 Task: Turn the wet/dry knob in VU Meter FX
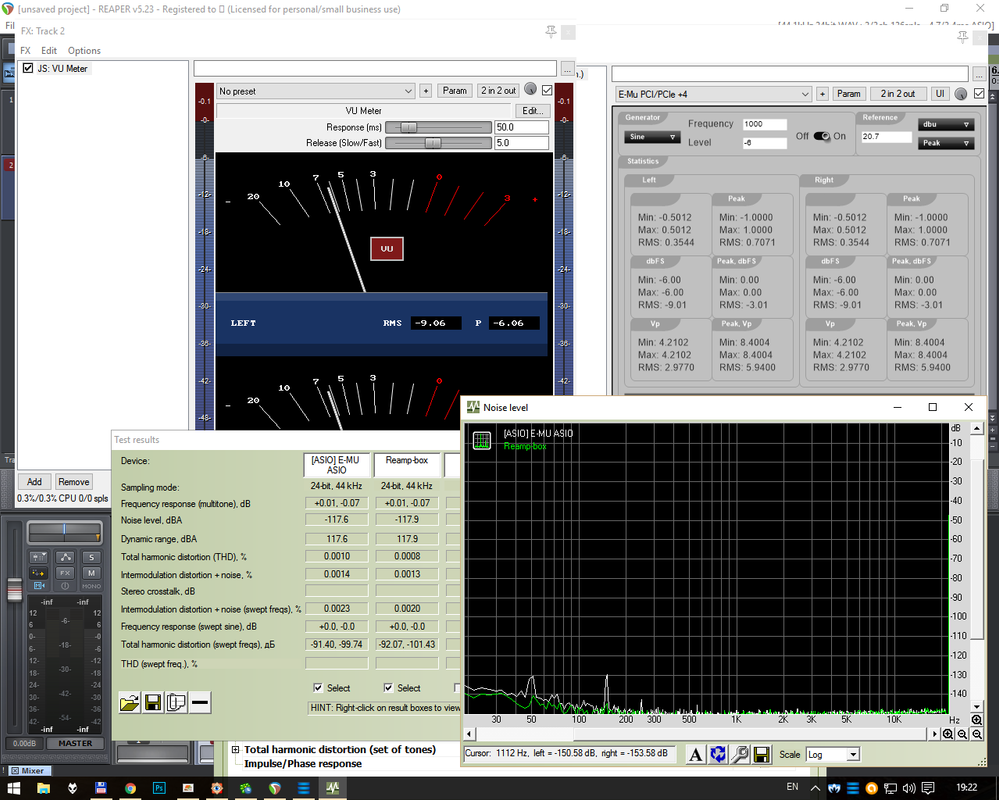click(530, 90)
